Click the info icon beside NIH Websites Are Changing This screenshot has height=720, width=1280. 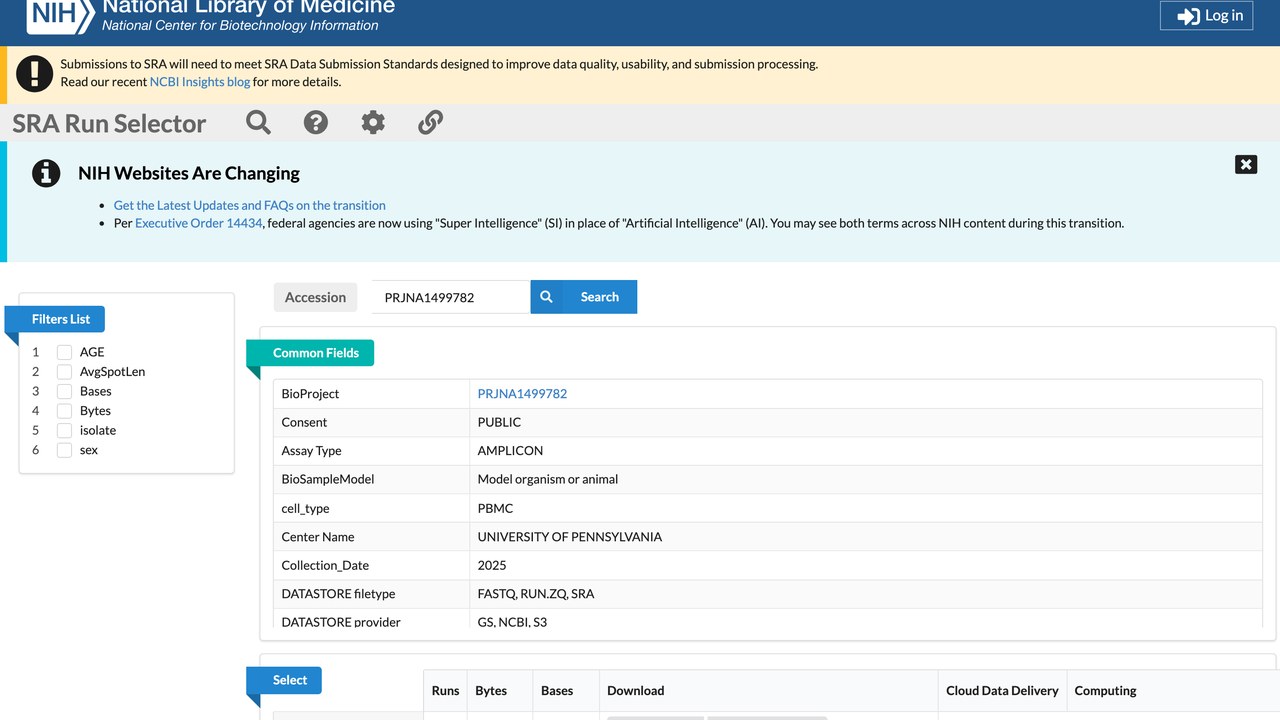(x=46, y=173)
